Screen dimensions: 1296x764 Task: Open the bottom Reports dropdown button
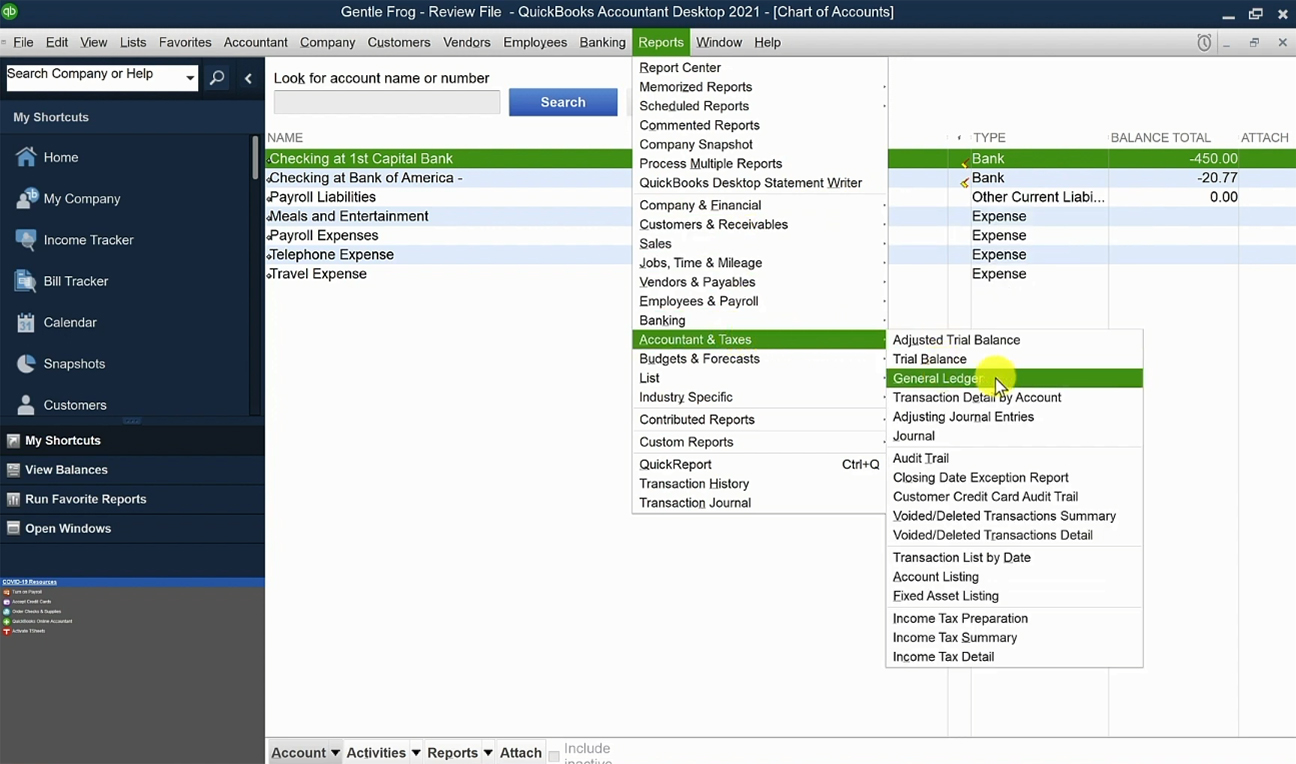point(460,753)
